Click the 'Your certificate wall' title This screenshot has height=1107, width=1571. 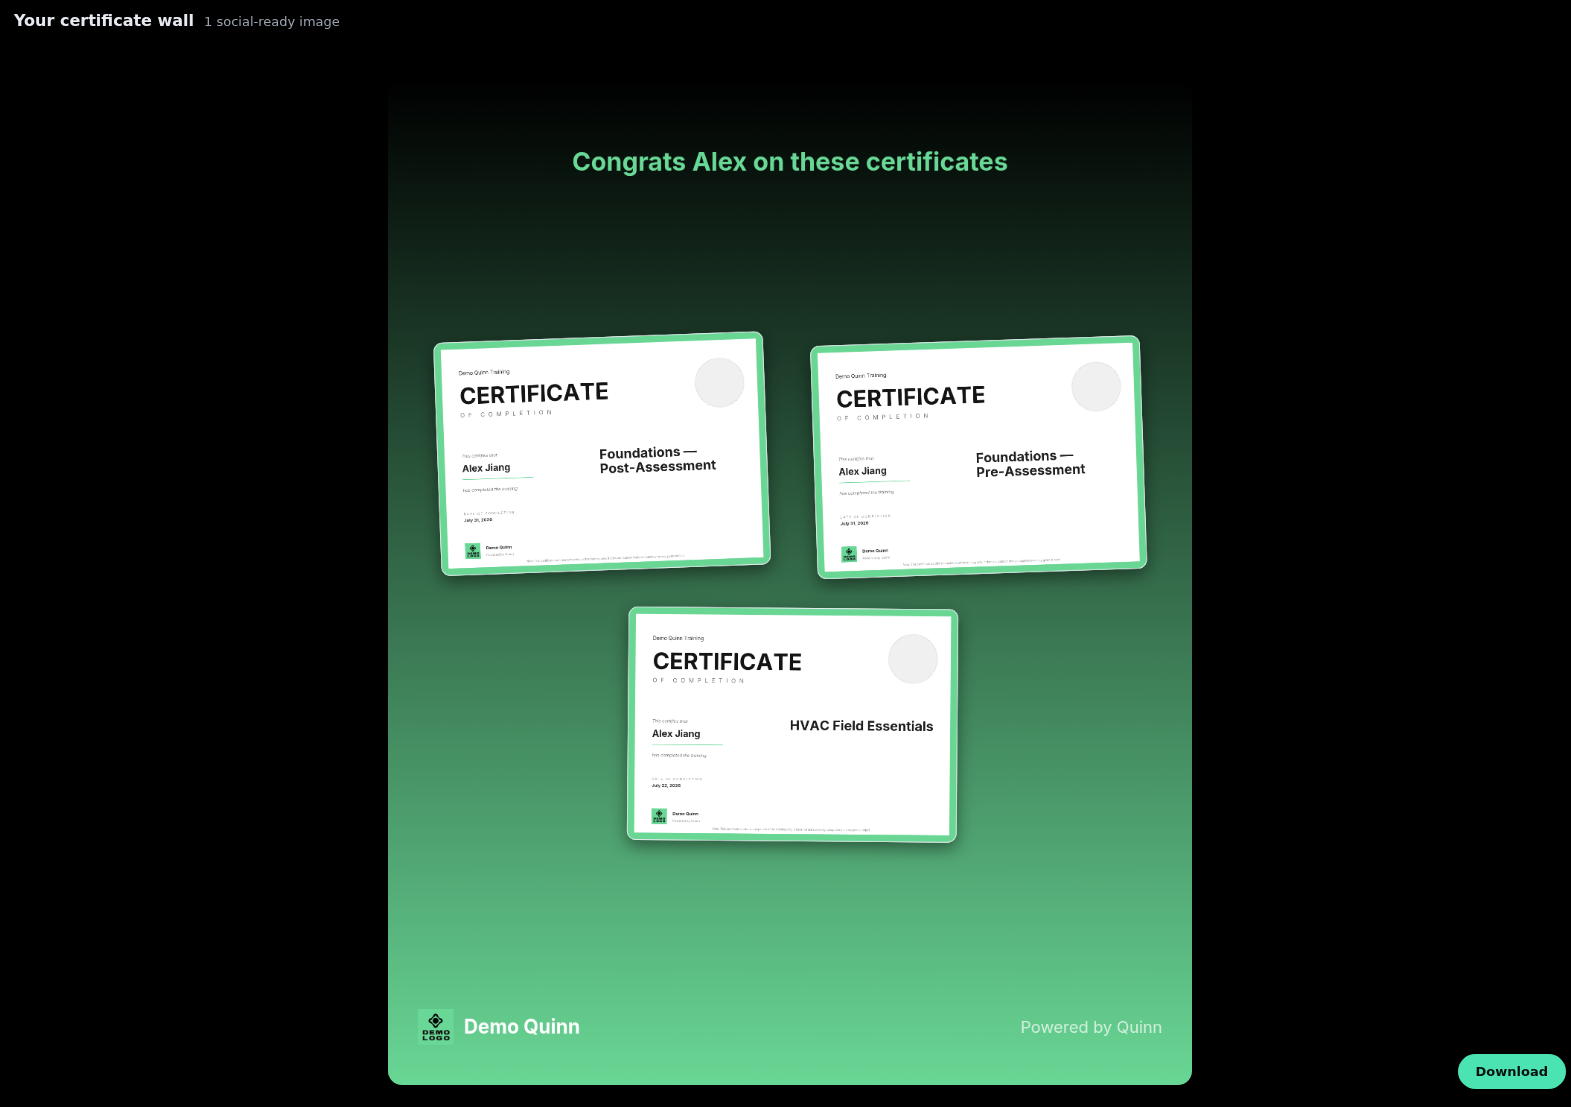click(104, 20)
